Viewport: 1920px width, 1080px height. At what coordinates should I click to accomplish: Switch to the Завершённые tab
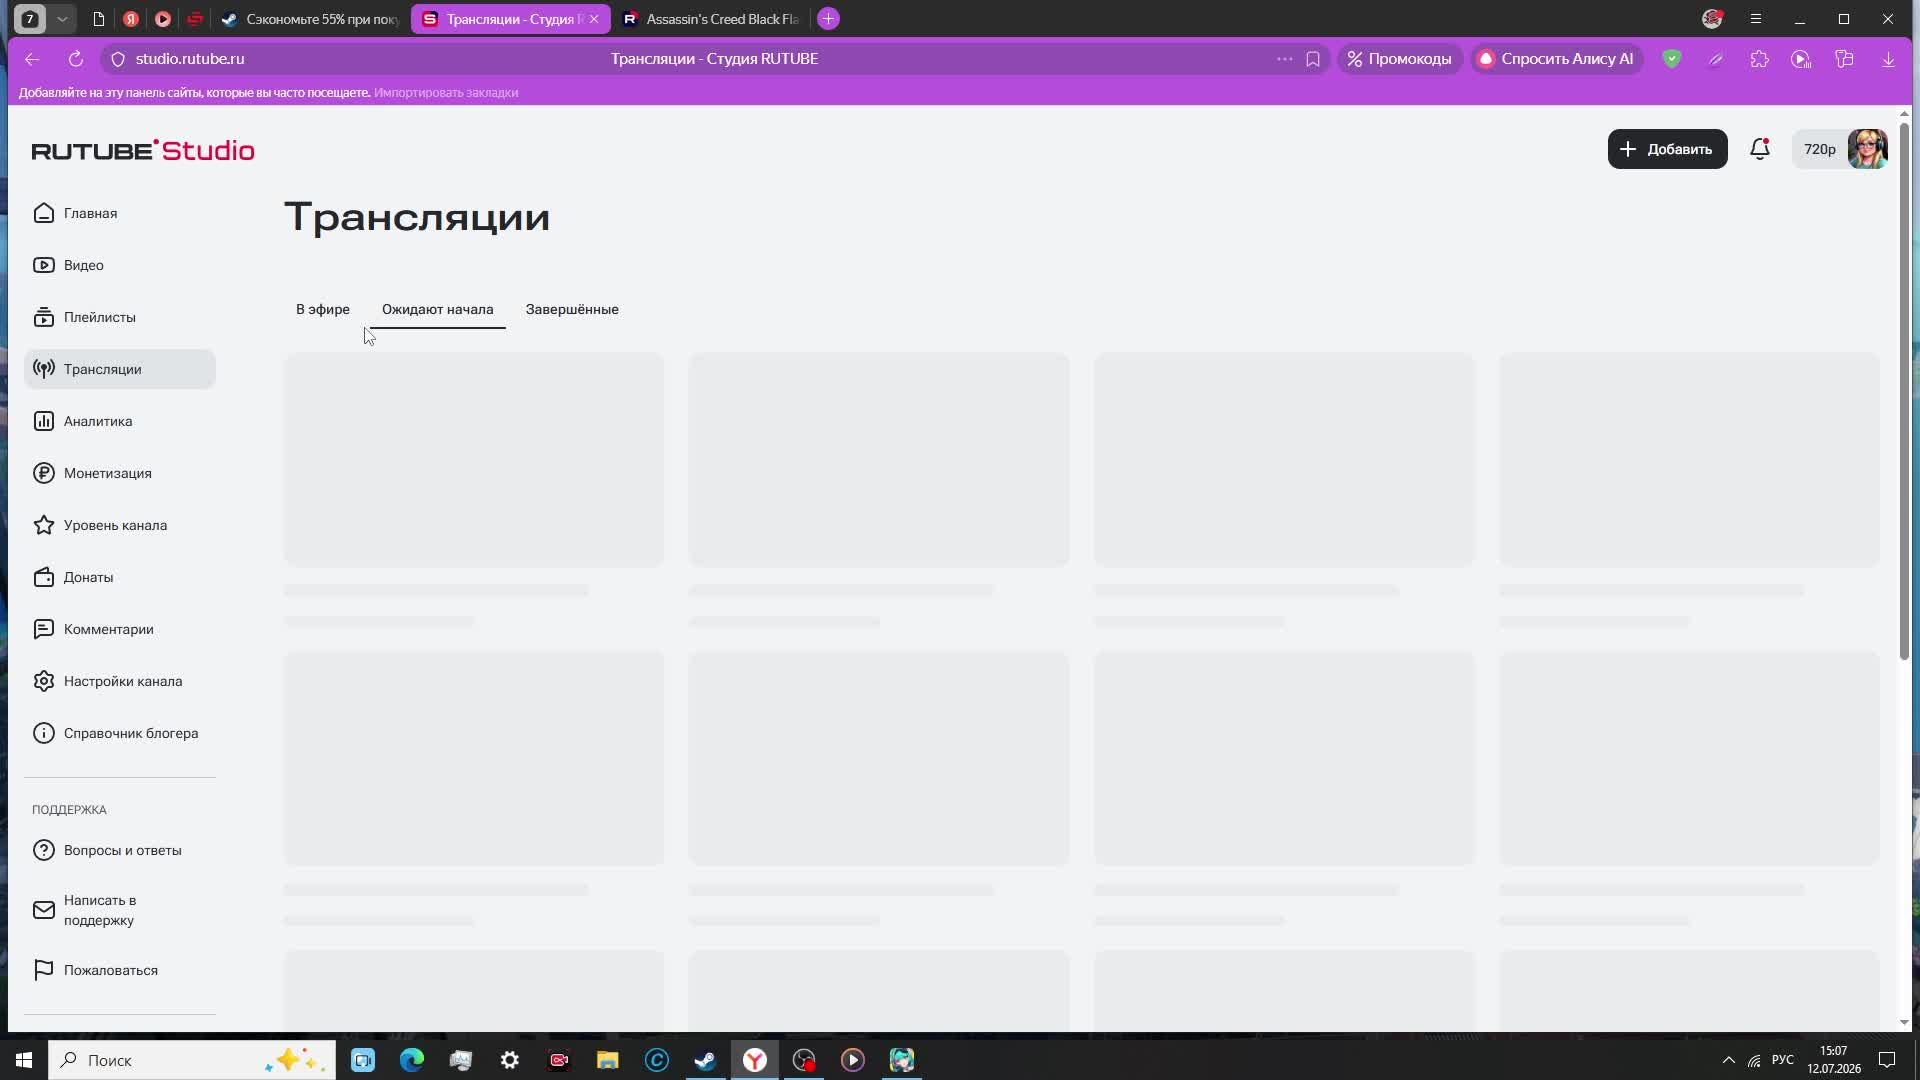[x=572, y=309]
